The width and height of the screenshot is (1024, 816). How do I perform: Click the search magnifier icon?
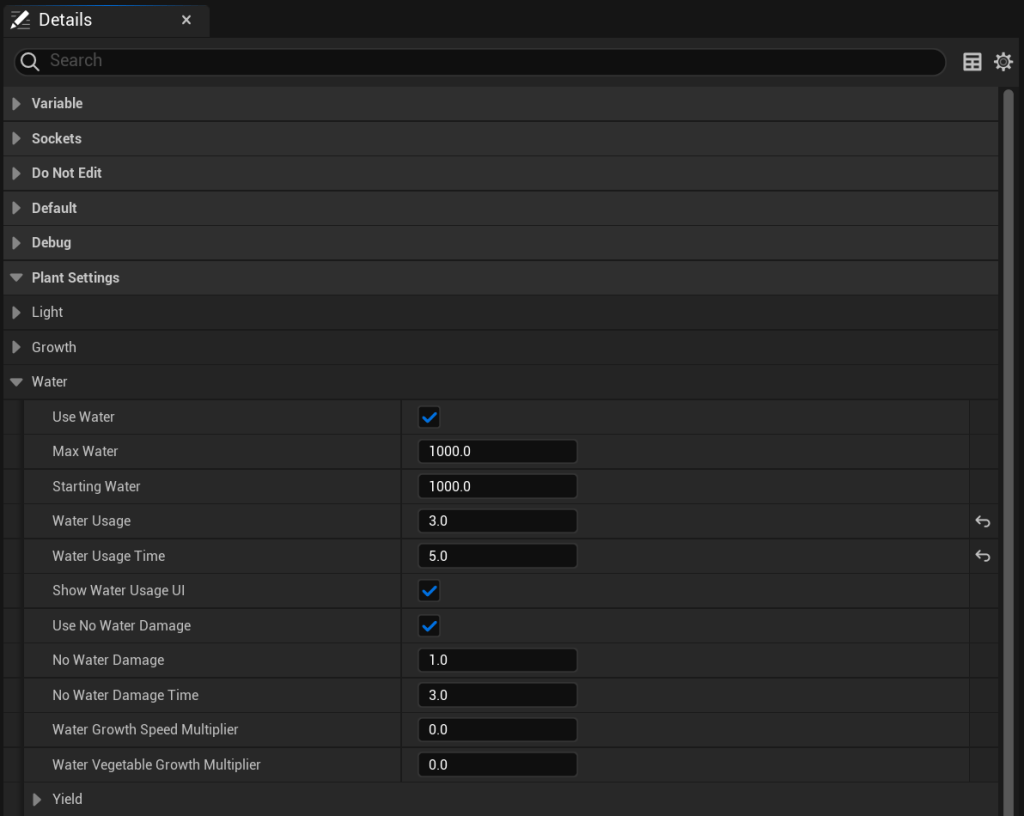click(x=30, y=61)
